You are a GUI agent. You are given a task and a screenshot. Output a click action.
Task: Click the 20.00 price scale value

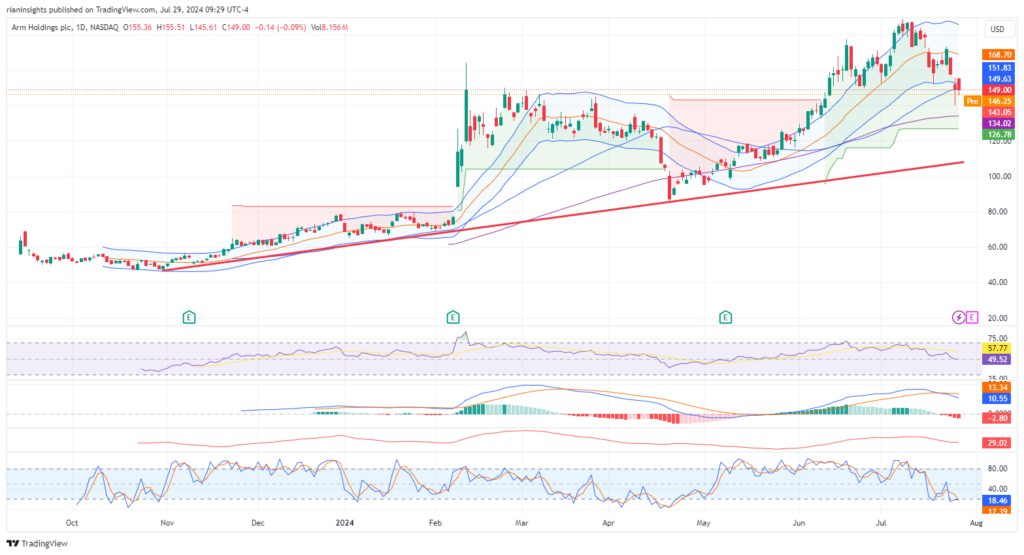coord(1000,318)
